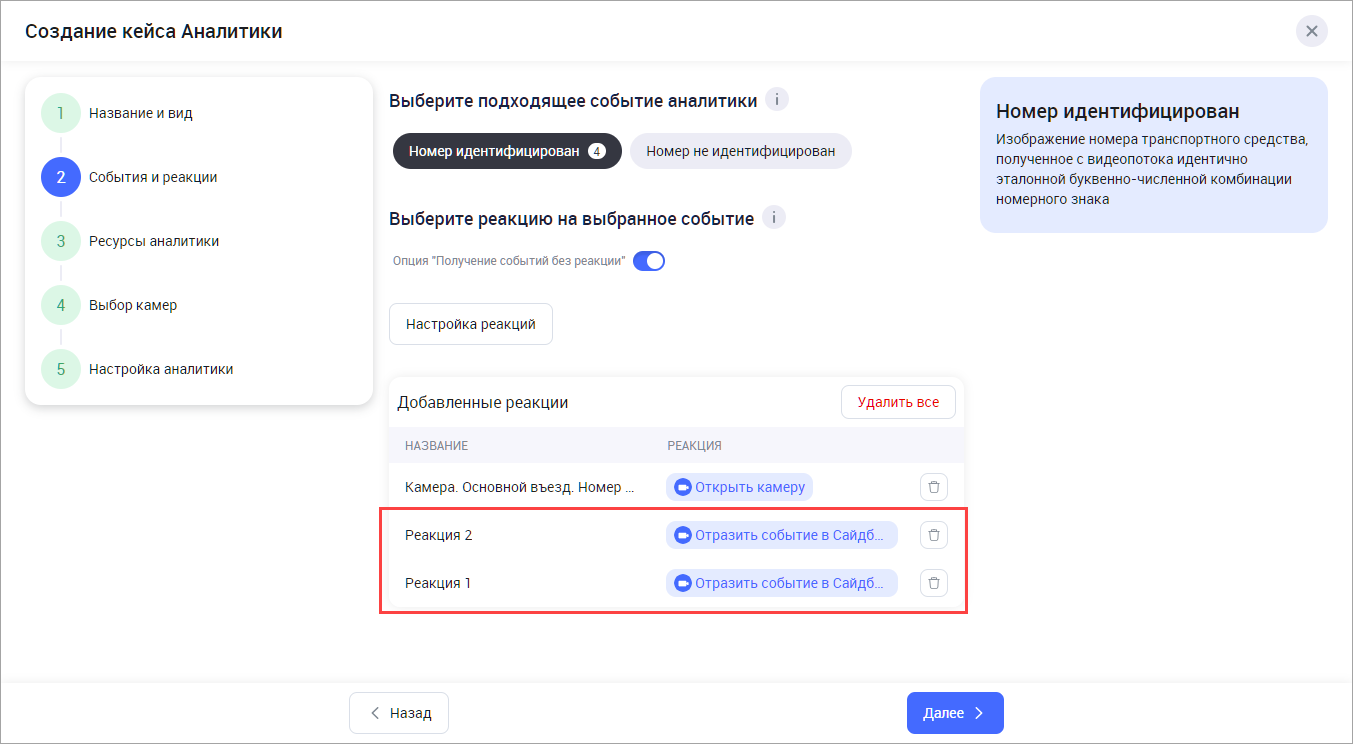Click the Настройка реакций button
1353x744 pixels.
coord(470,324)
